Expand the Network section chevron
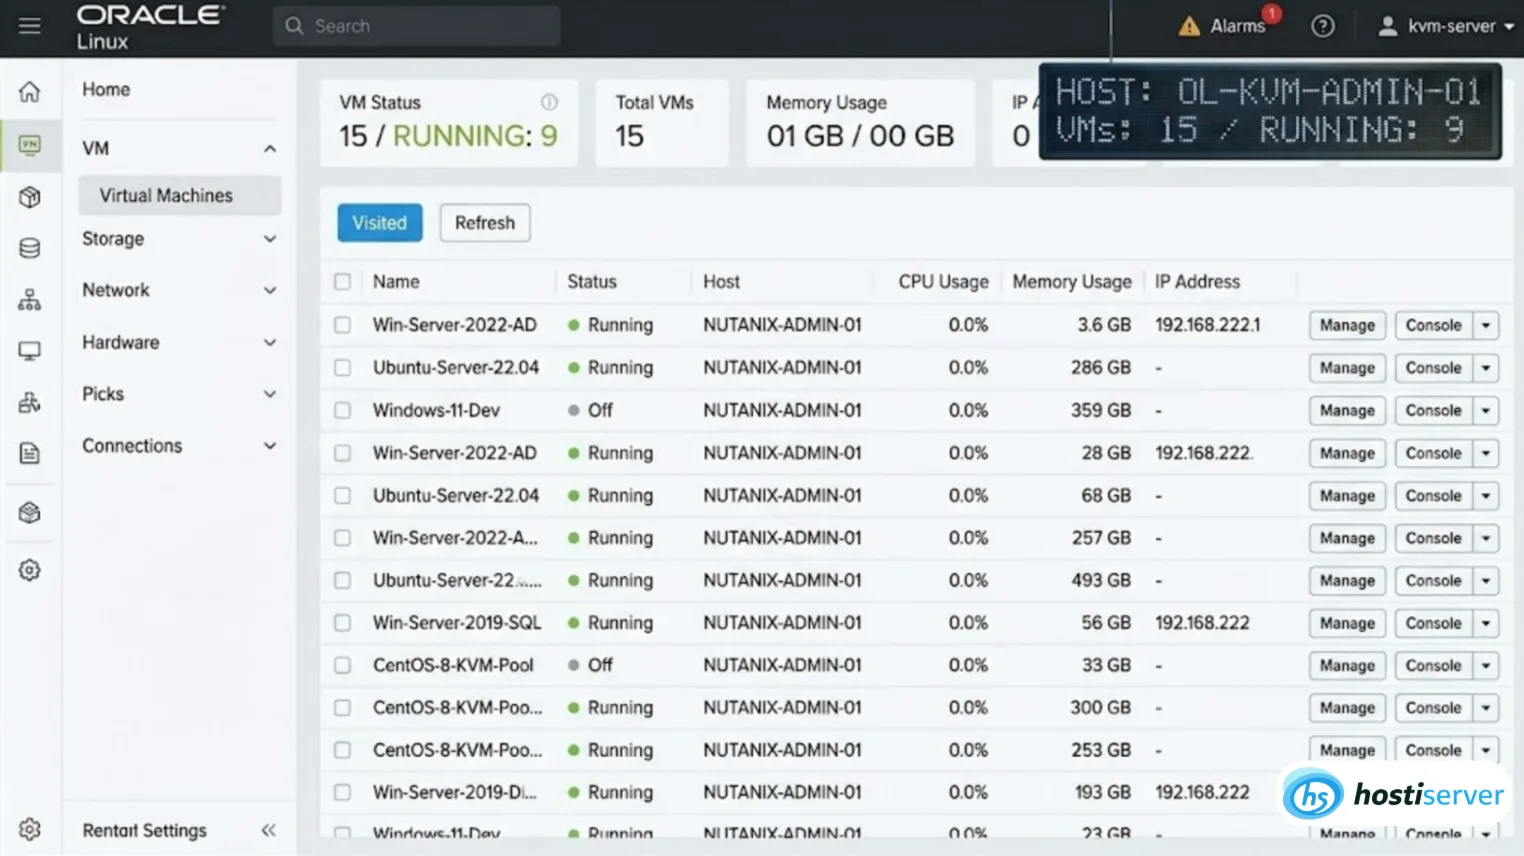 [270, 290]
